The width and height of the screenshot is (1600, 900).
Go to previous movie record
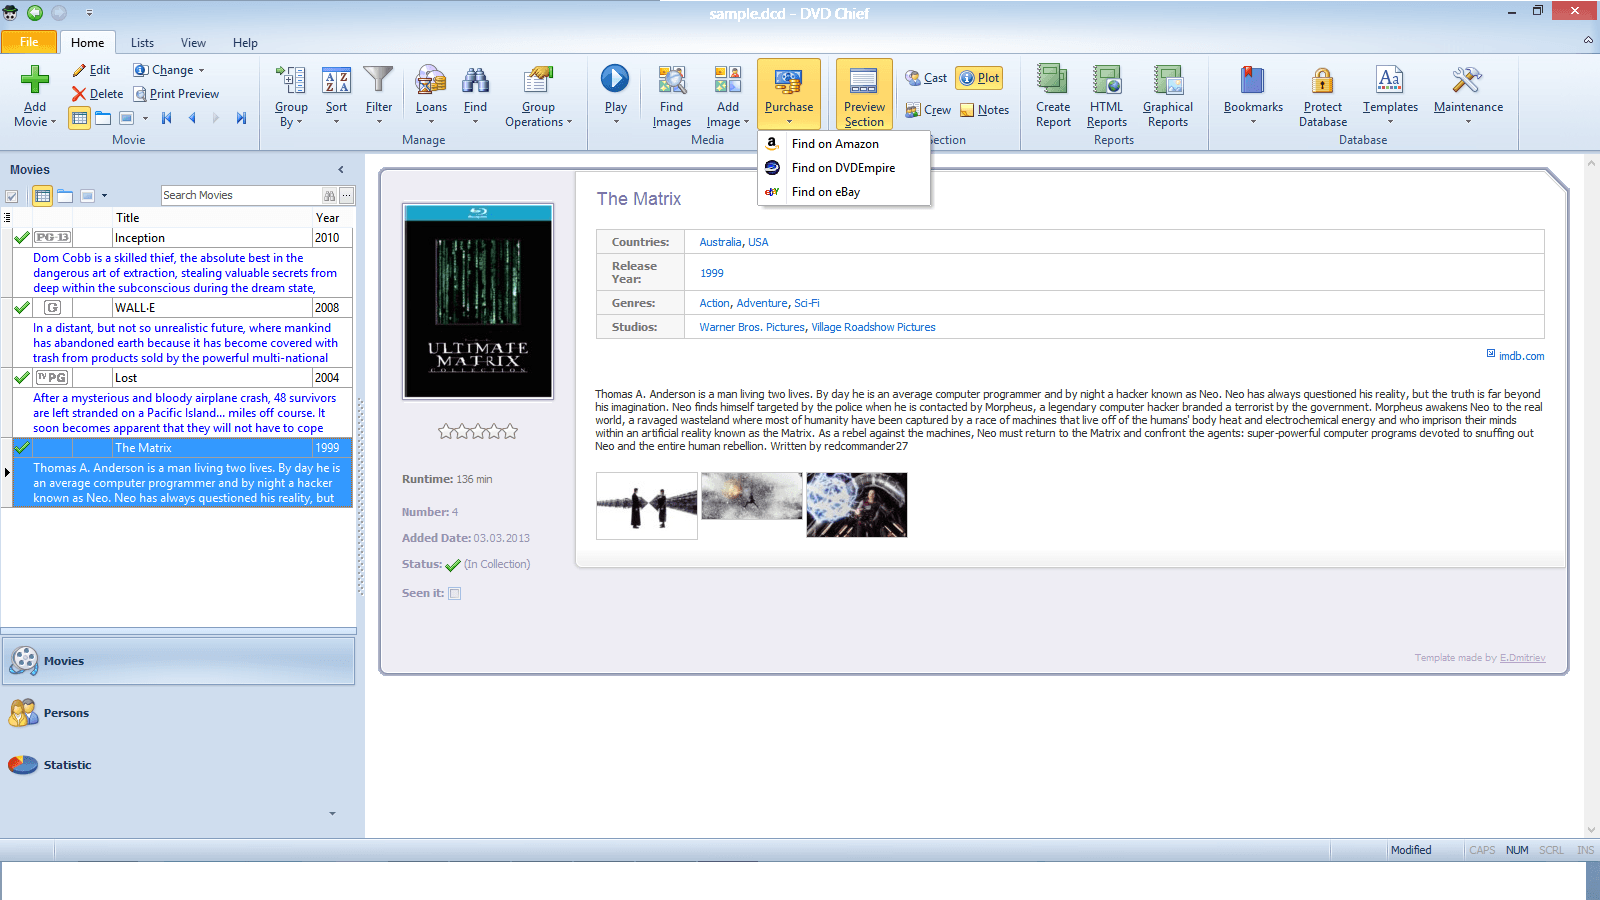(x=192, y=118)
